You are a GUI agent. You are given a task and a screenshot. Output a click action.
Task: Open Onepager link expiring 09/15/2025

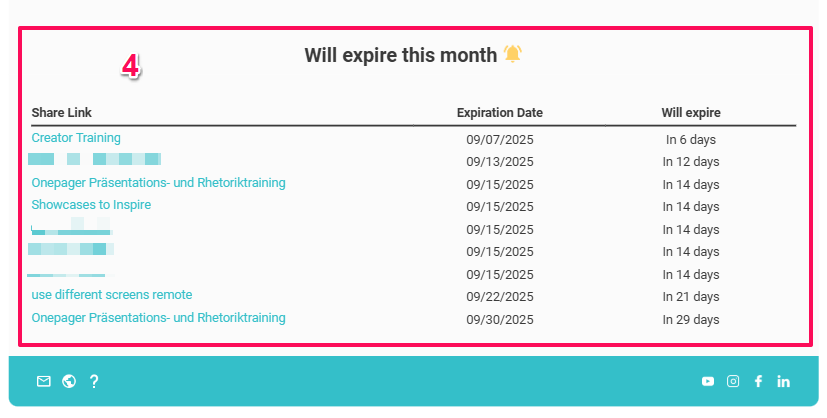(x=158, y=183)
